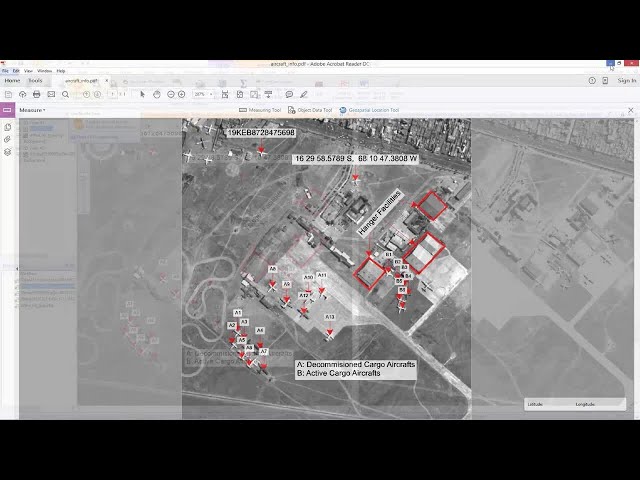
Task: Click the Hanger Facilities label
Action: tap(380, 213)
